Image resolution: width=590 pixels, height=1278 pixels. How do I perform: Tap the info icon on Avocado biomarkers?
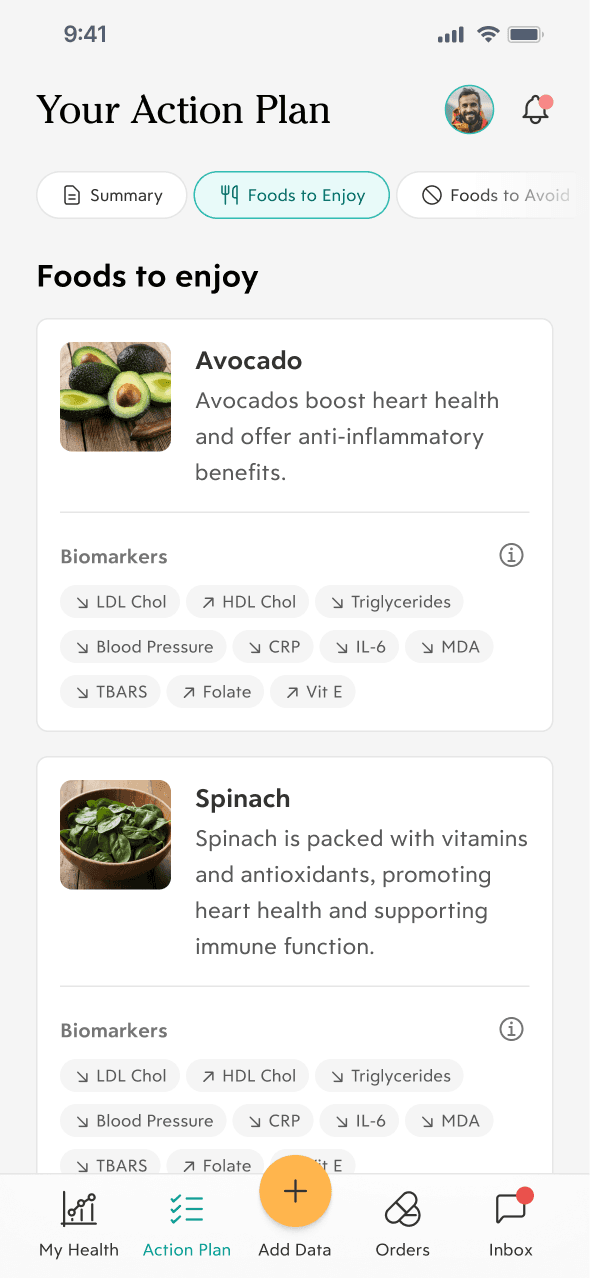[511, 554]
